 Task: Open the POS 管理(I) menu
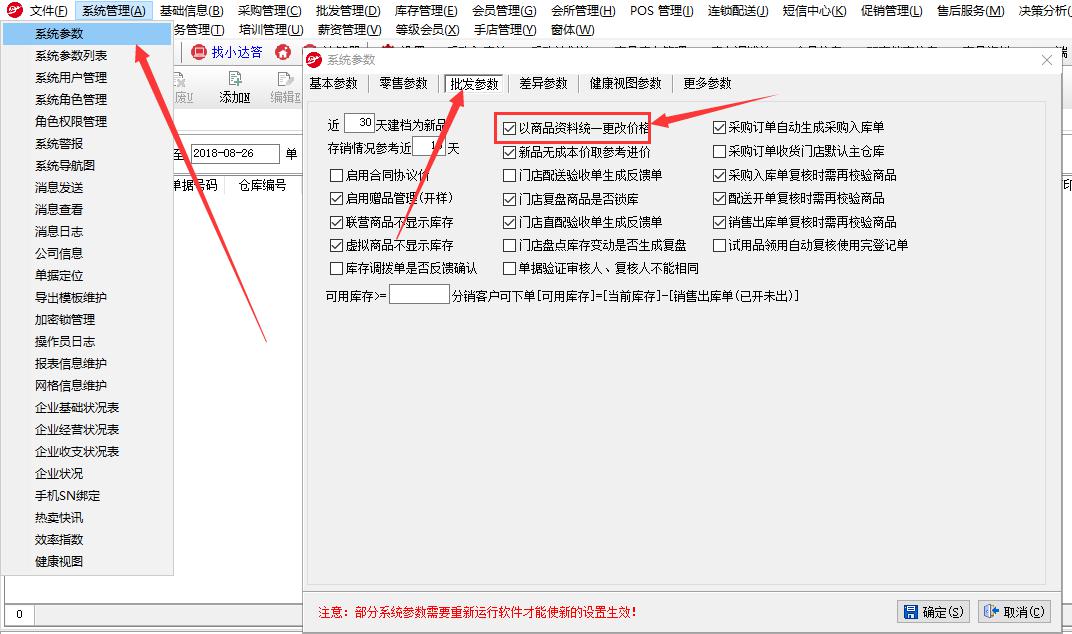[x=661, y=11]
